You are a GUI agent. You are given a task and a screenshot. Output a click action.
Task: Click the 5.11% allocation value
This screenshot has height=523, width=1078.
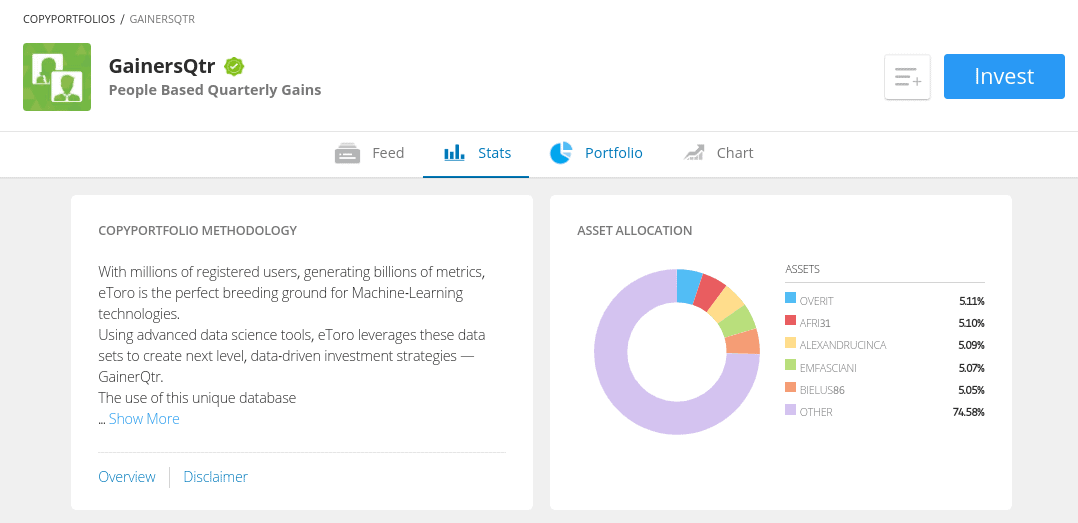(971, 300)
